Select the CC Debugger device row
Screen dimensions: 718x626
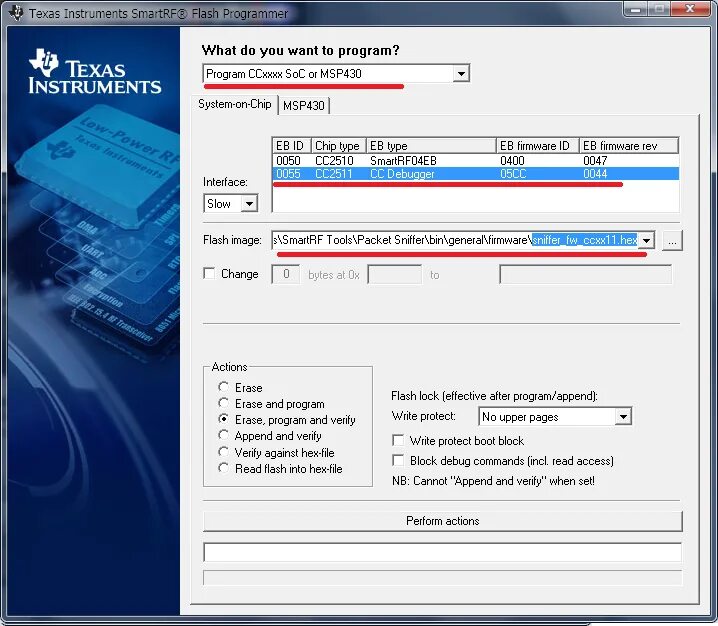[x=475, y=174]
